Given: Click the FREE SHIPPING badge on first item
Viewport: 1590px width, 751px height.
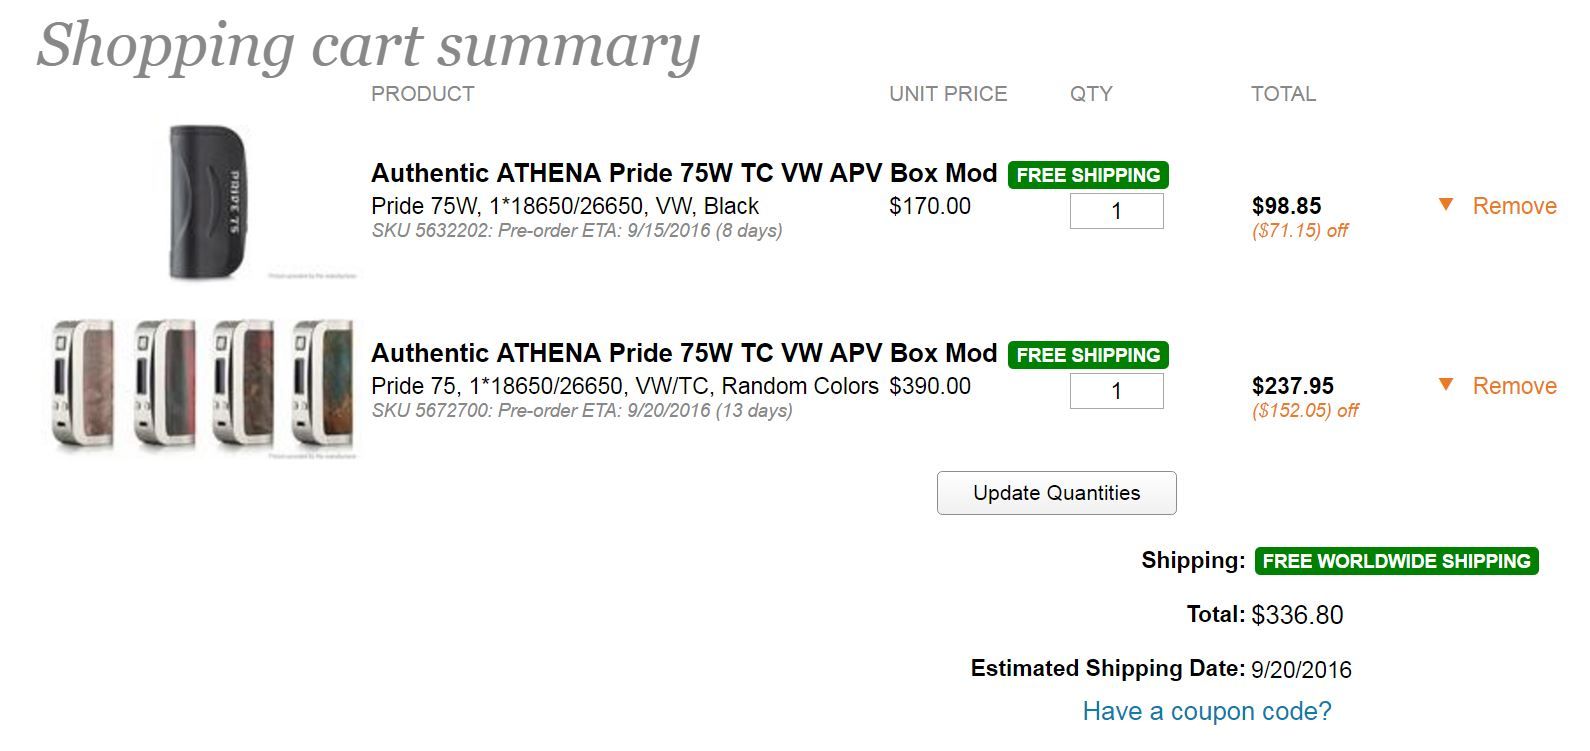Looking at the screenshot, I should pyautogui.click(x=1088, y=175).
